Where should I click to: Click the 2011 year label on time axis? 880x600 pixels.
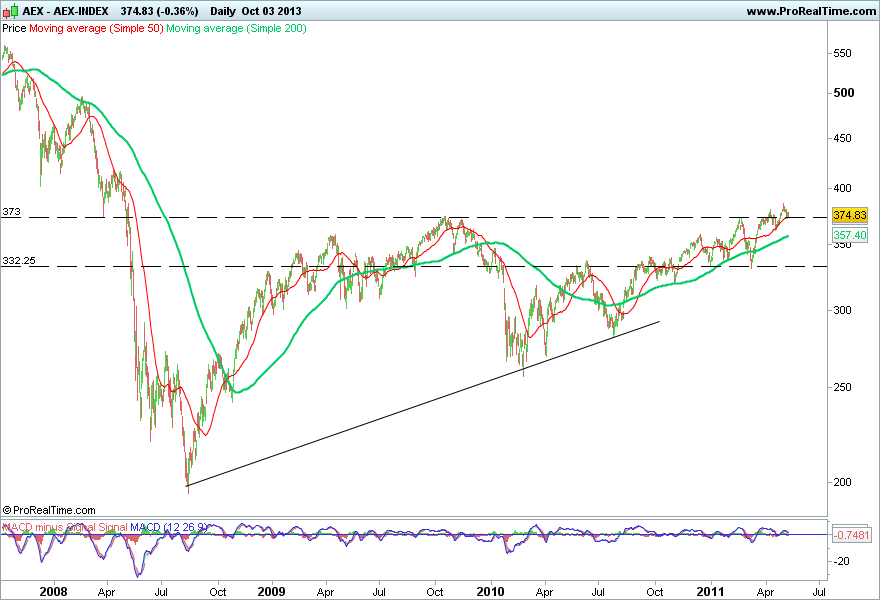coord(711,592)
